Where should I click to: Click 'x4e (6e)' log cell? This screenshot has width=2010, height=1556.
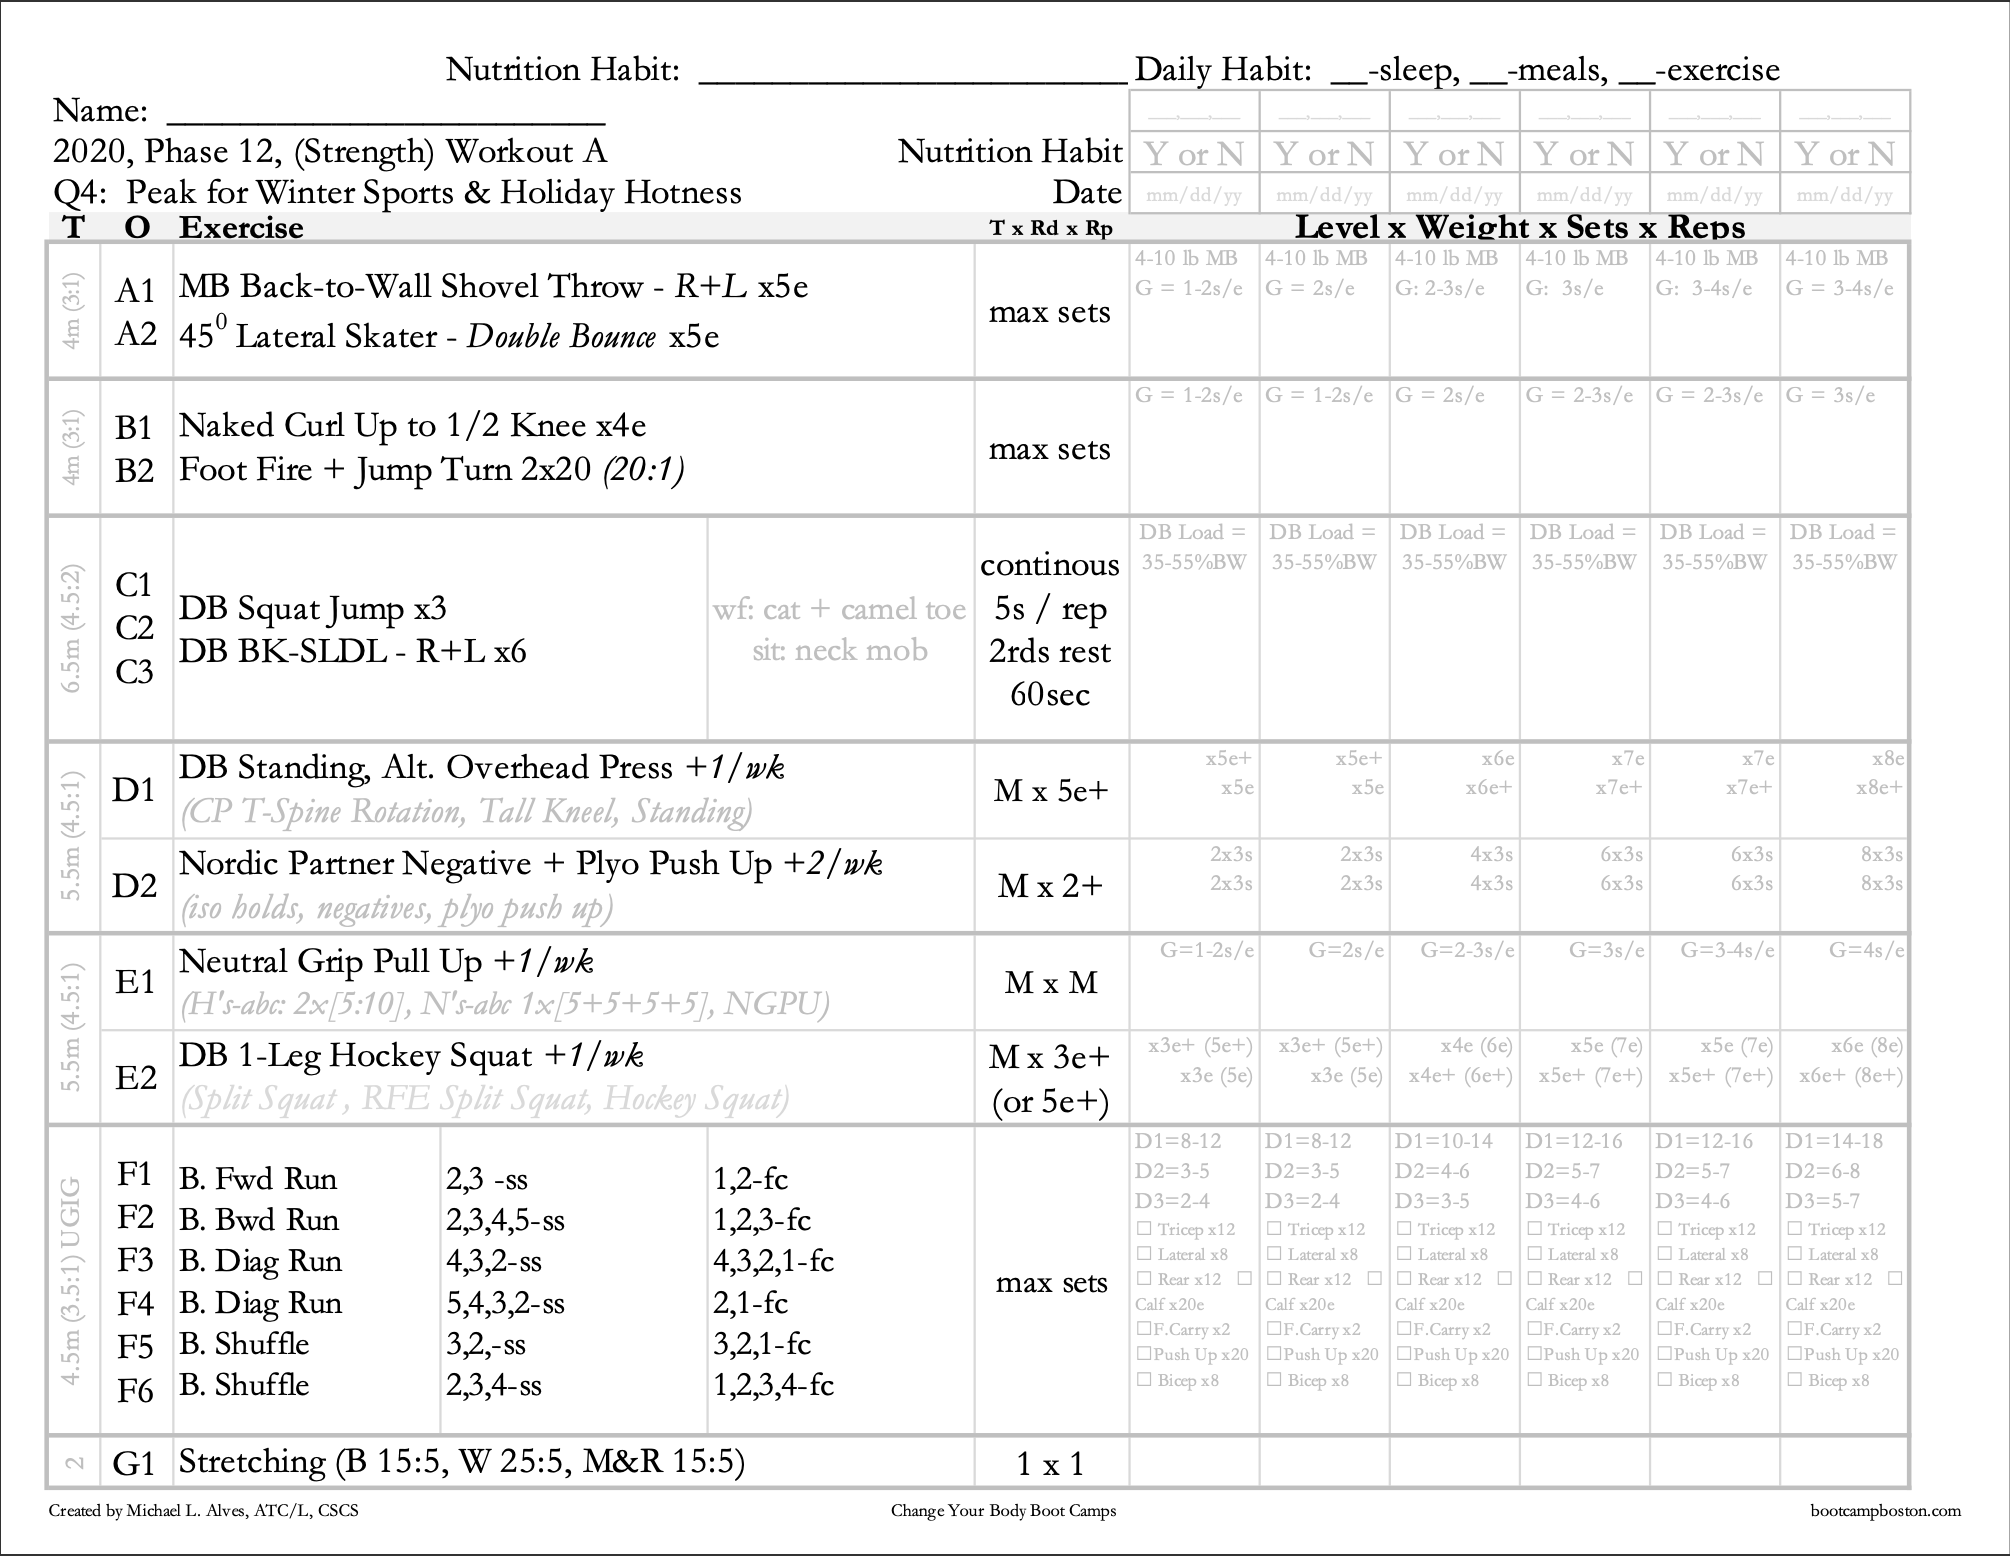coord(1476,1046)
